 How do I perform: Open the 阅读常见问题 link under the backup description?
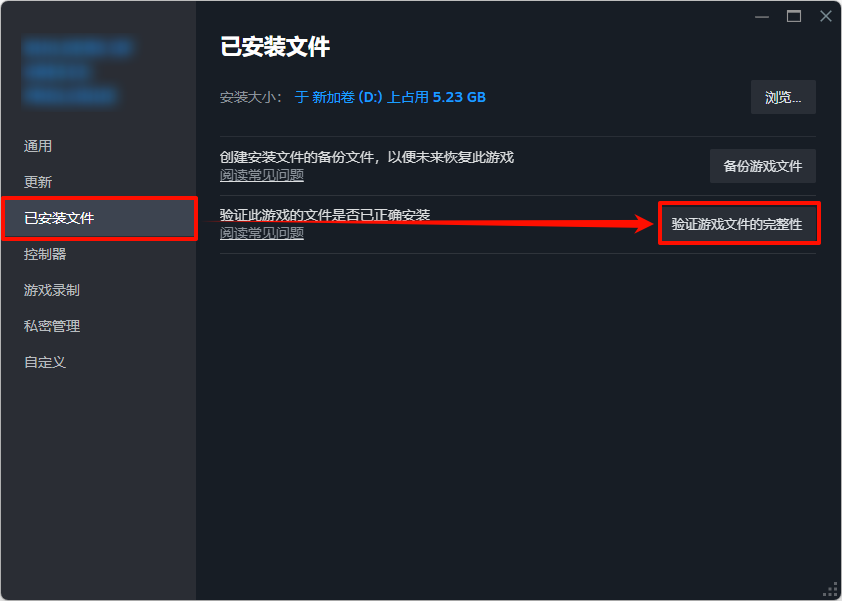262,175
